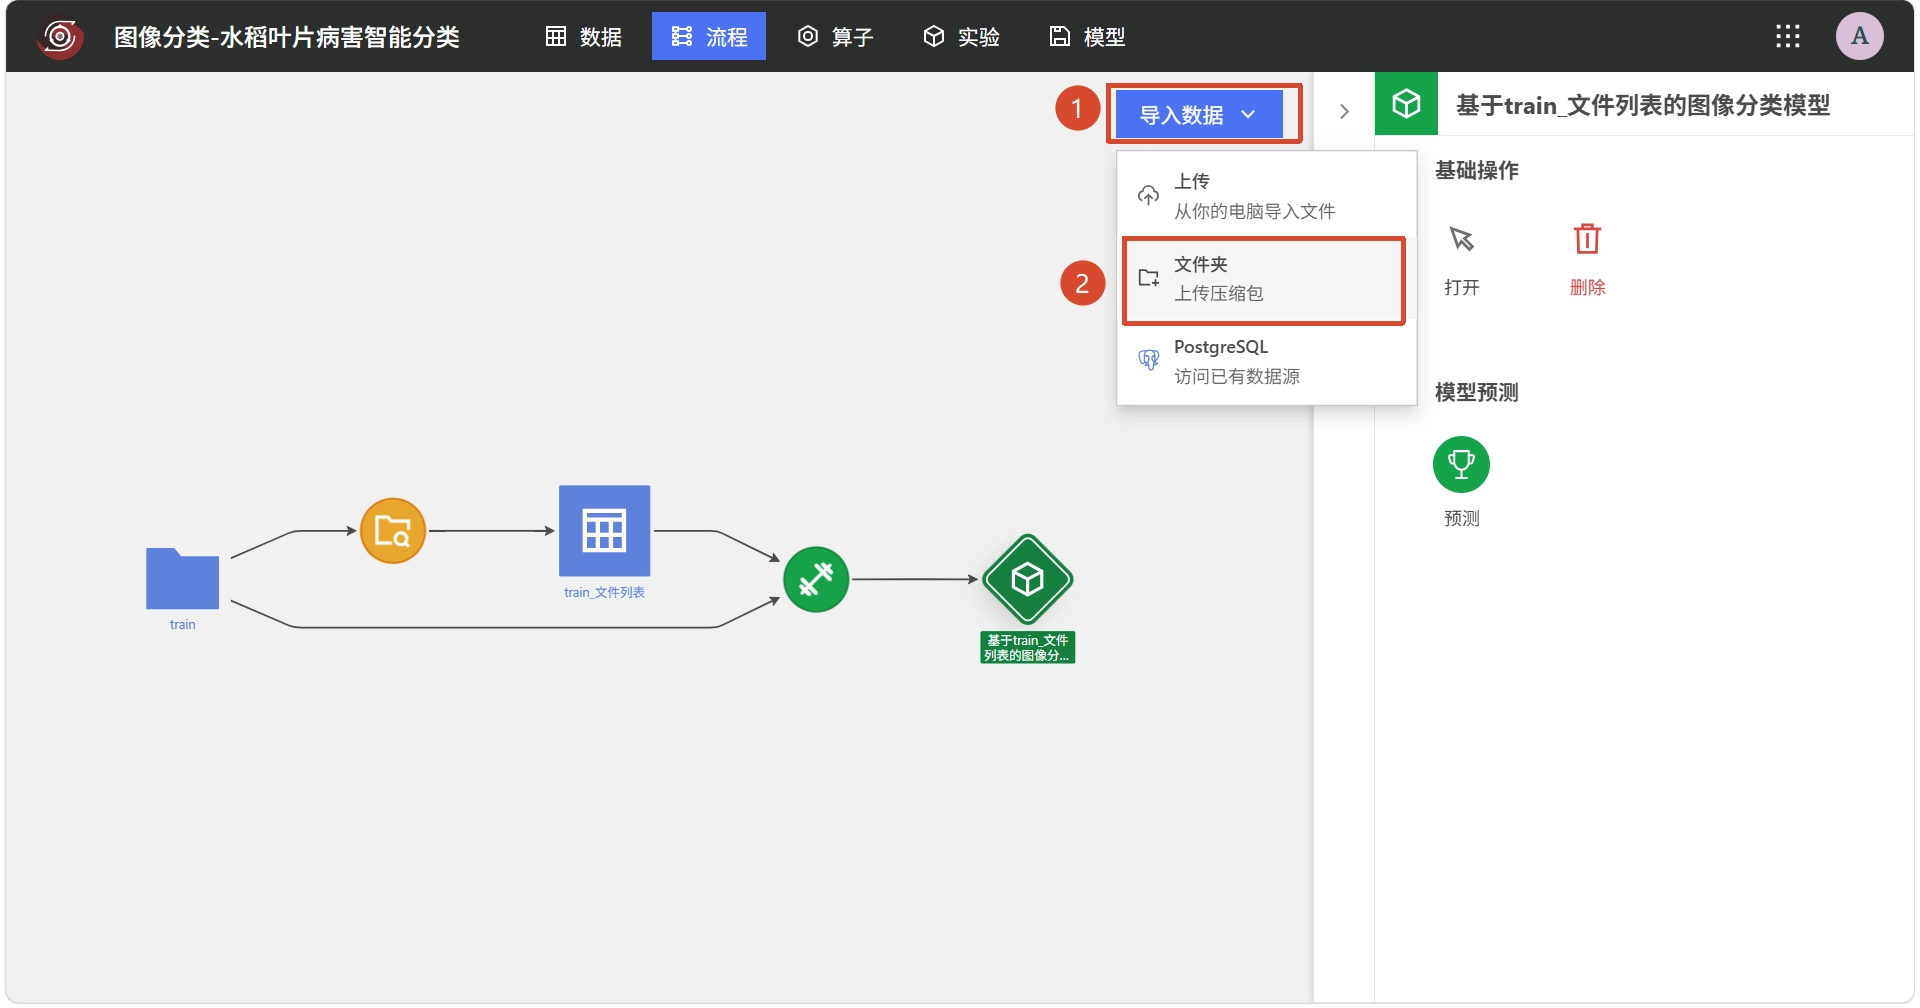The height and width of the screenshot is (1008, 1920).
Task: Click the red 删除 trash icon
Action: pos(1587,239)
